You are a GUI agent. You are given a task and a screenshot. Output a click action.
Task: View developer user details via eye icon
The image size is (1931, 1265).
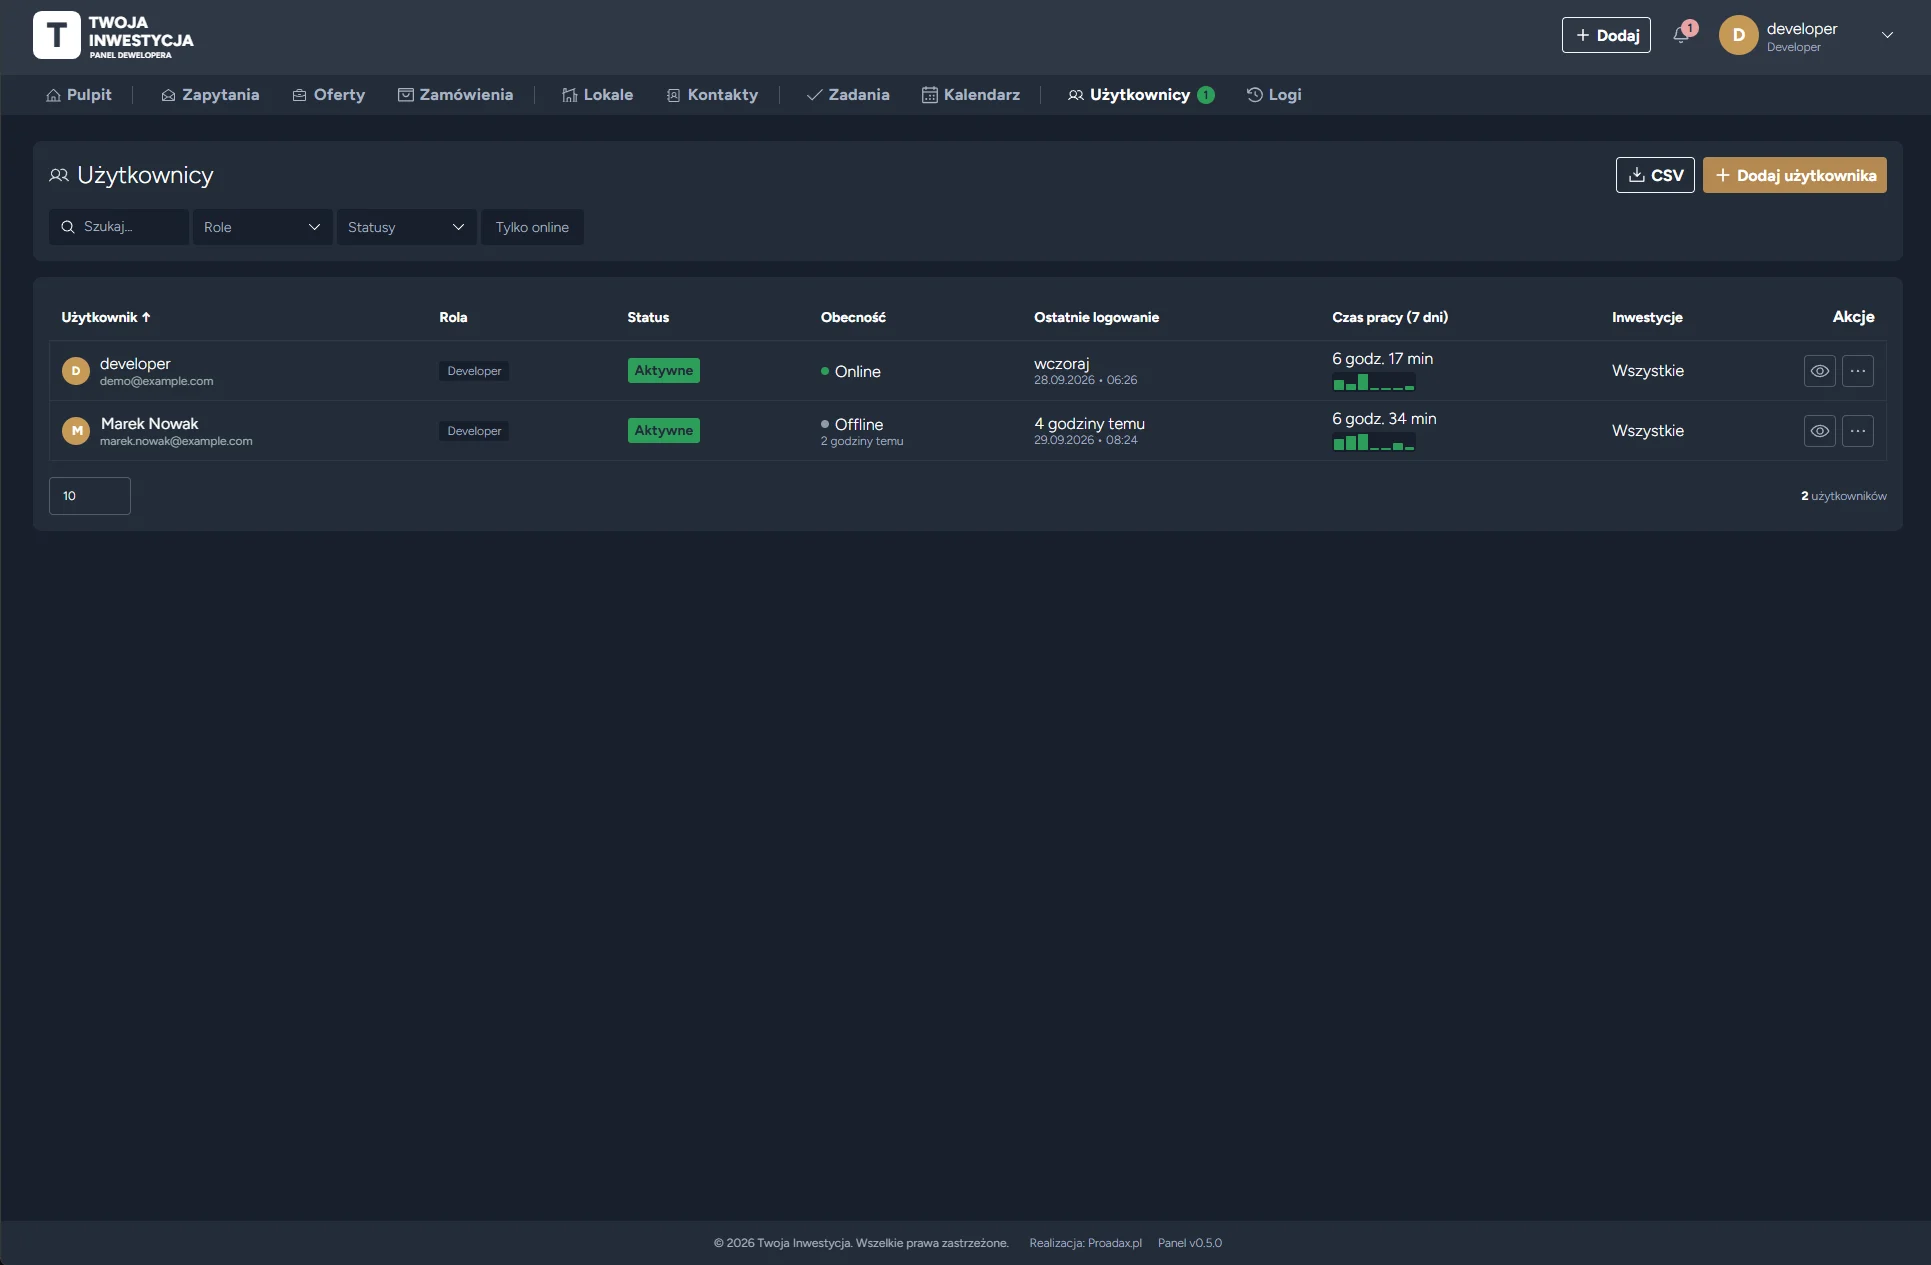(1819, 371)
